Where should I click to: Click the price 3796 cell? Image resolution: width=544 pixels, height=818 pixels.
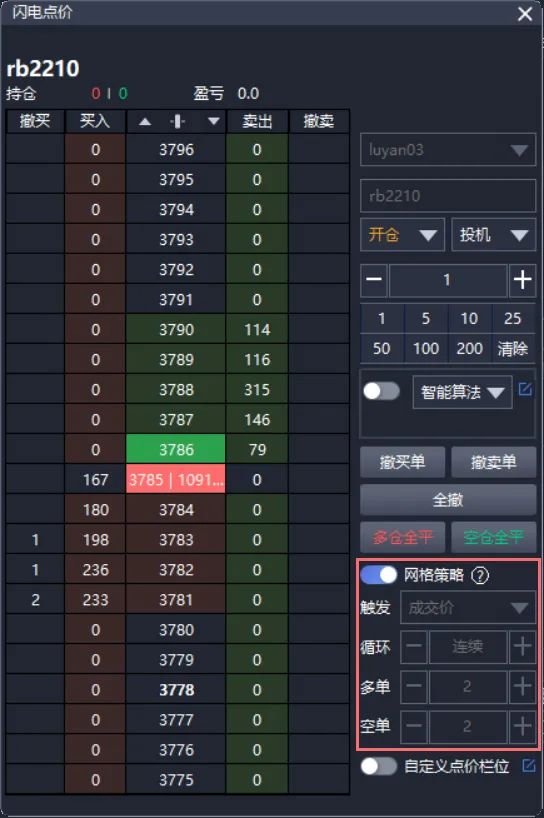[x=176, y=150]
